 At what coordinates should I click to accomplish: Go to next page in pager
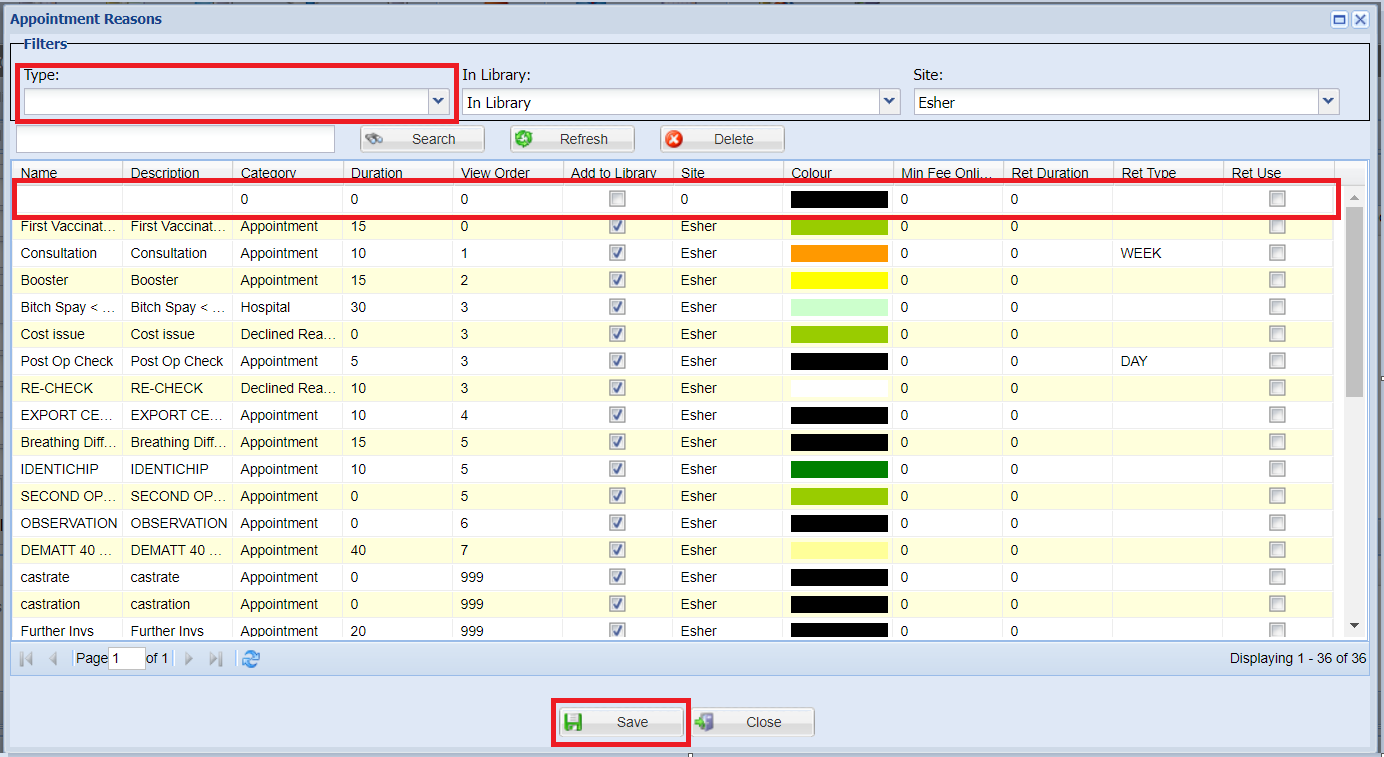189,659
